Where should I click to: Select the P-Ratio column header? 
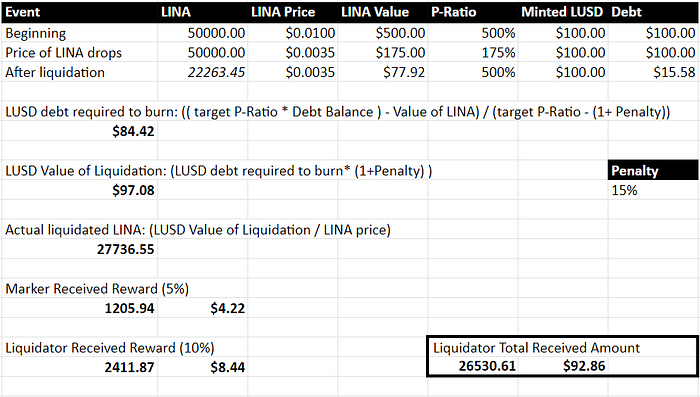point(472,12)
